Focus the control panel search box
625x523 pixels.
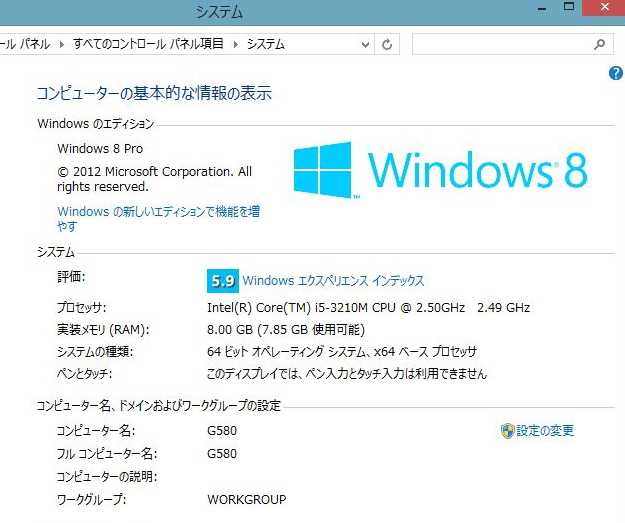click(x=512, y=44)
